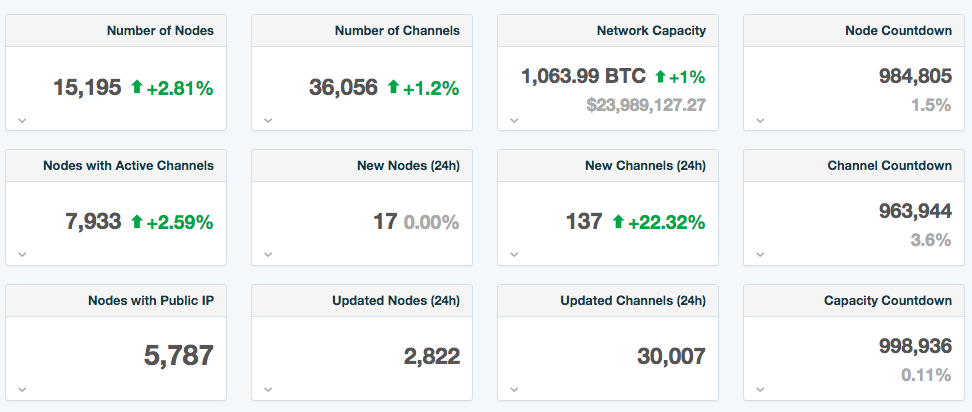
Task: Click the green up arrow beside 7,933
Action: tap(137, 222)
